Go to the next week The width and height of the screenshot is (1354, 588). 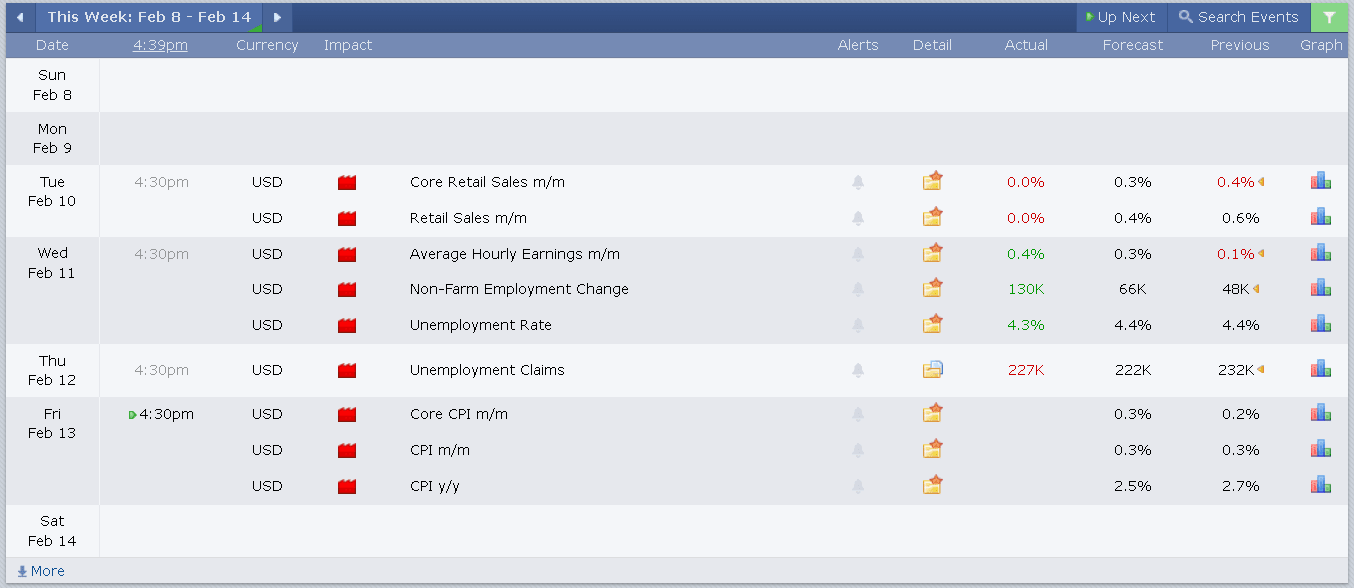(x=277, y=17)
